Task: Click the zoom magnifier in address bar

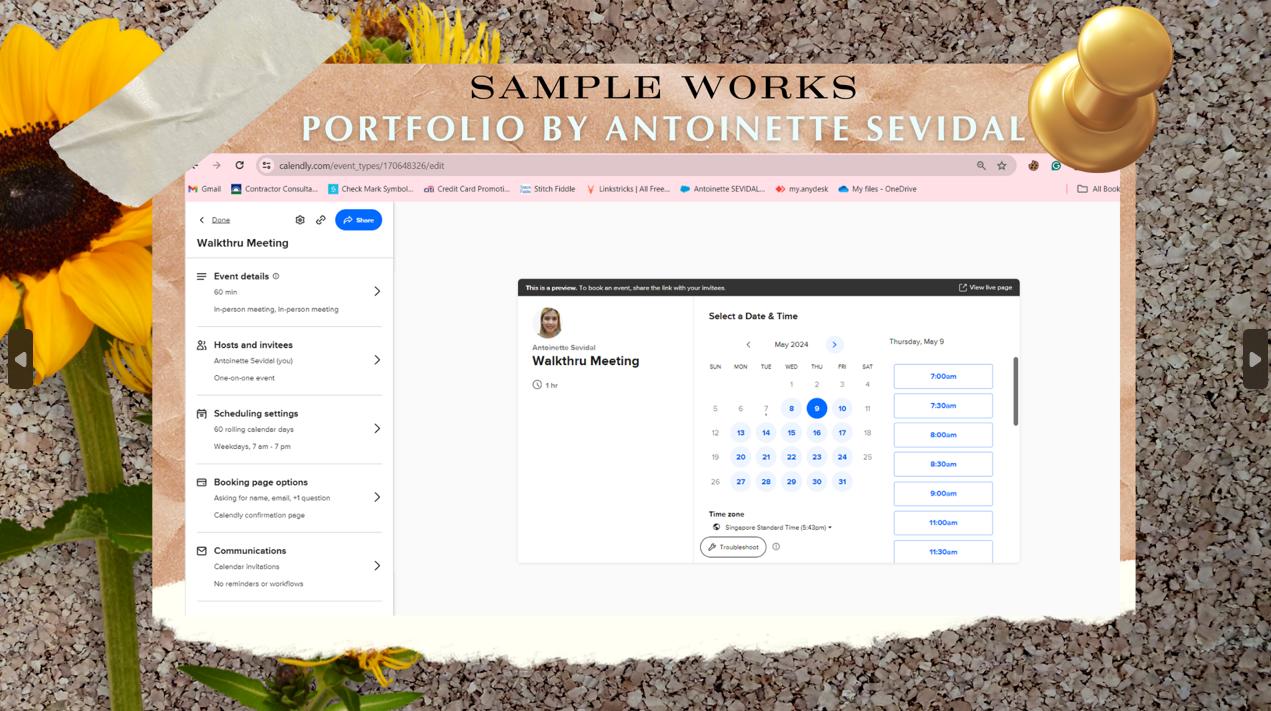Action: (x=981, y=166)
